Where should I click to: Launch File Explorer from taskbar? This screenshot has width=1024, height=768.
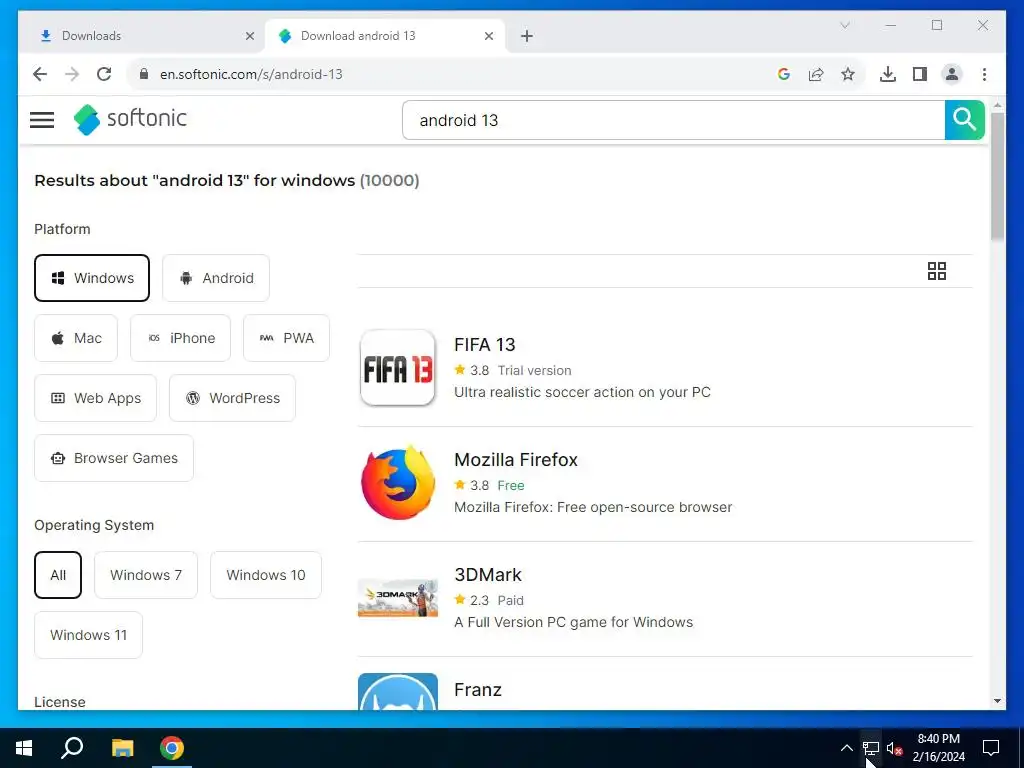(x=122, y=748)
